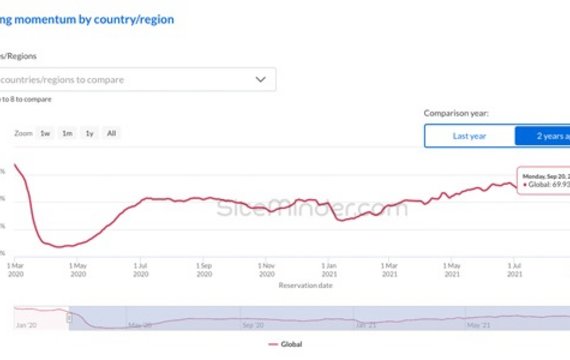This screenshot has height=360, width=570.
Task: Set zoom to 1w
Action: click(45, 133)
